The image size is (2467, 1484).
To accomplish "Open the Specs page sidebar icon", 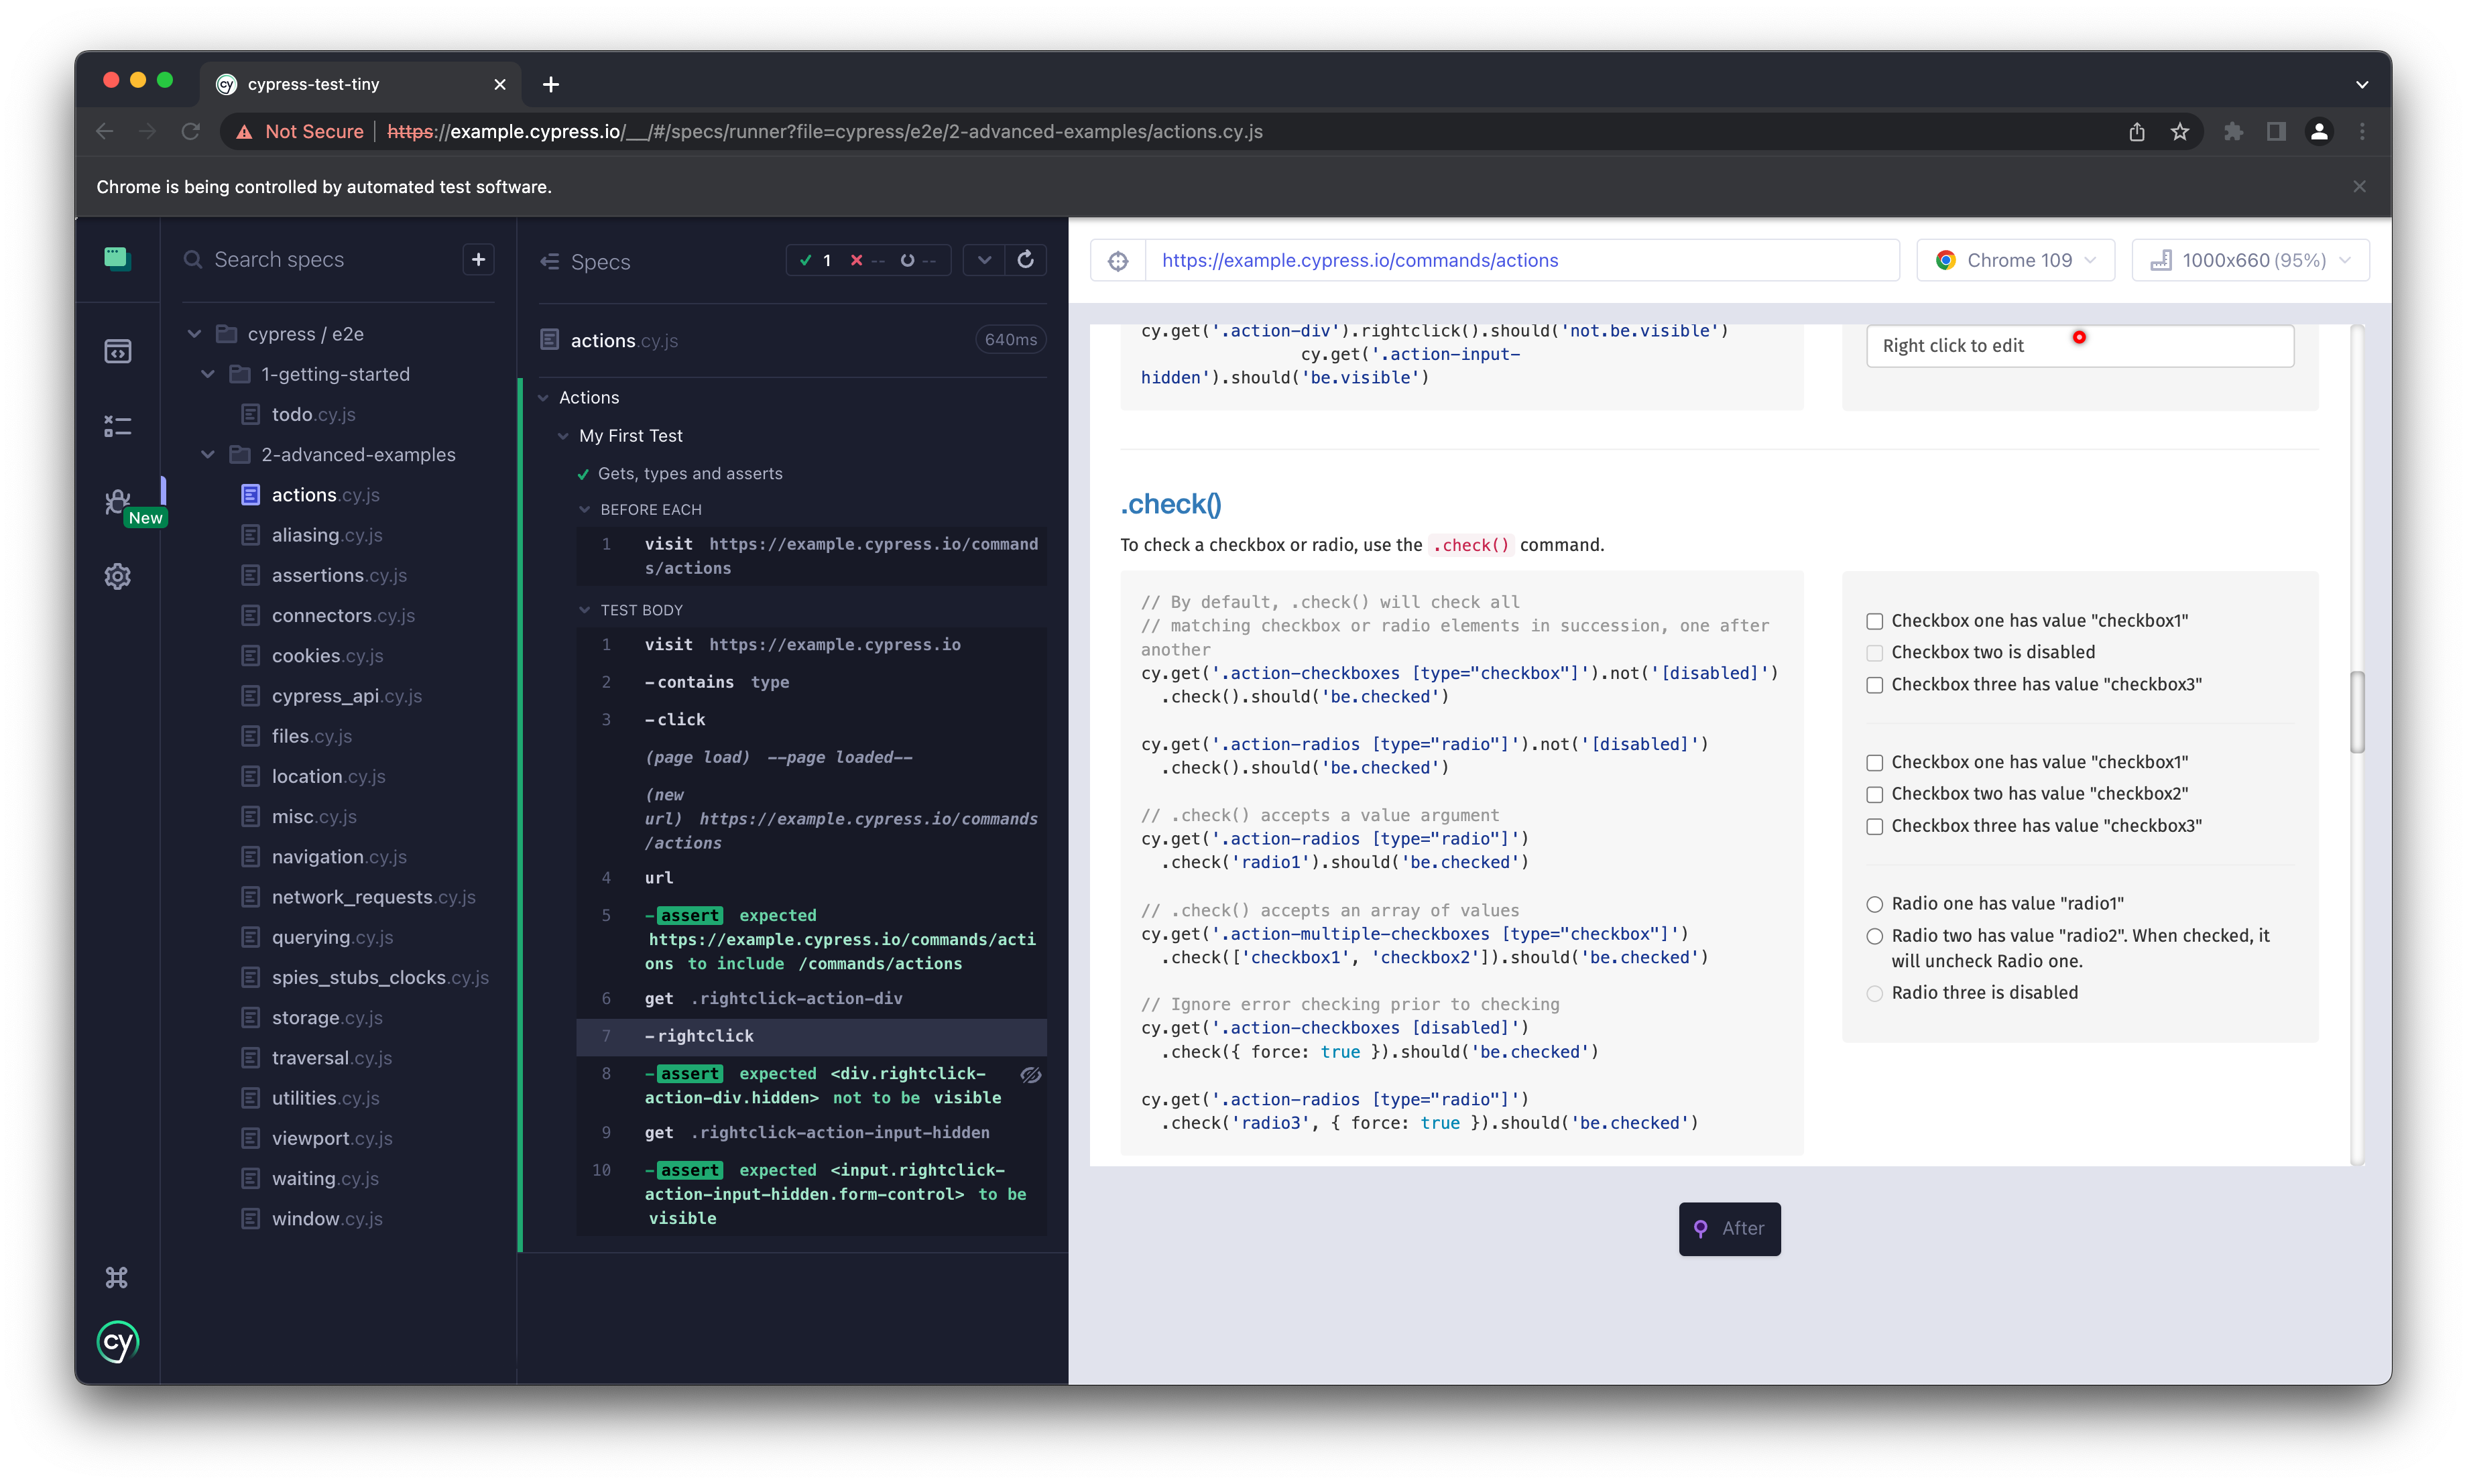I will (x=117, y=351).
